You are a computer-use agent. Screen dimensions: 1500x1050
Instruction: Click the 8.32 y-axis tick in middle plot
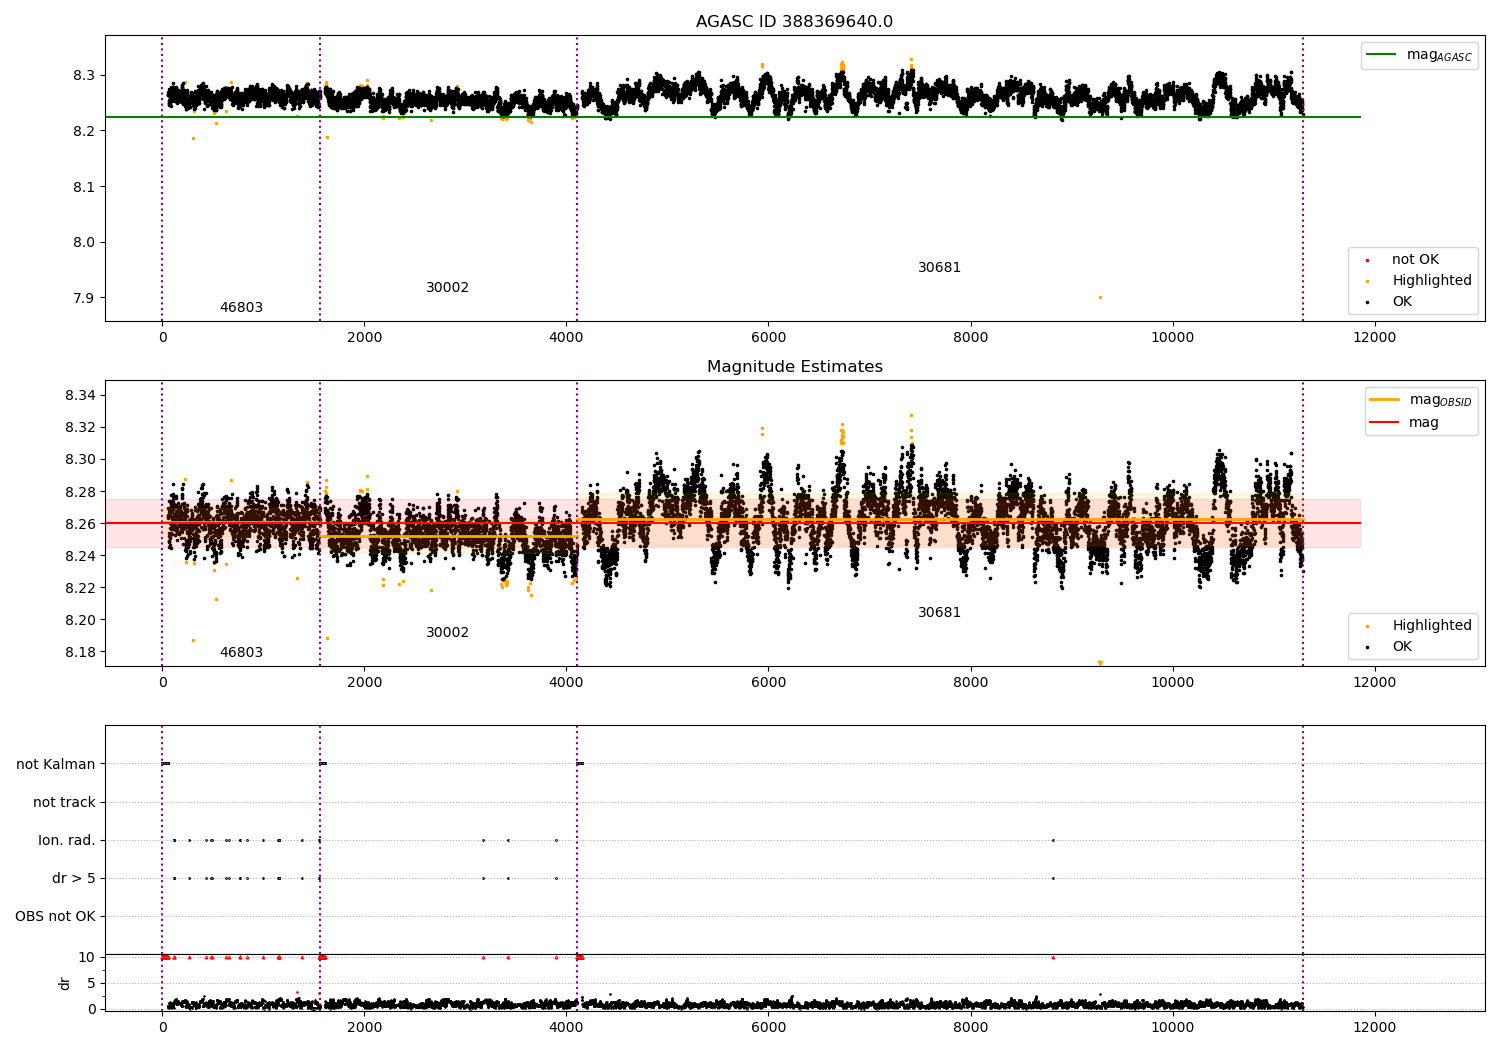click(80, 428)
